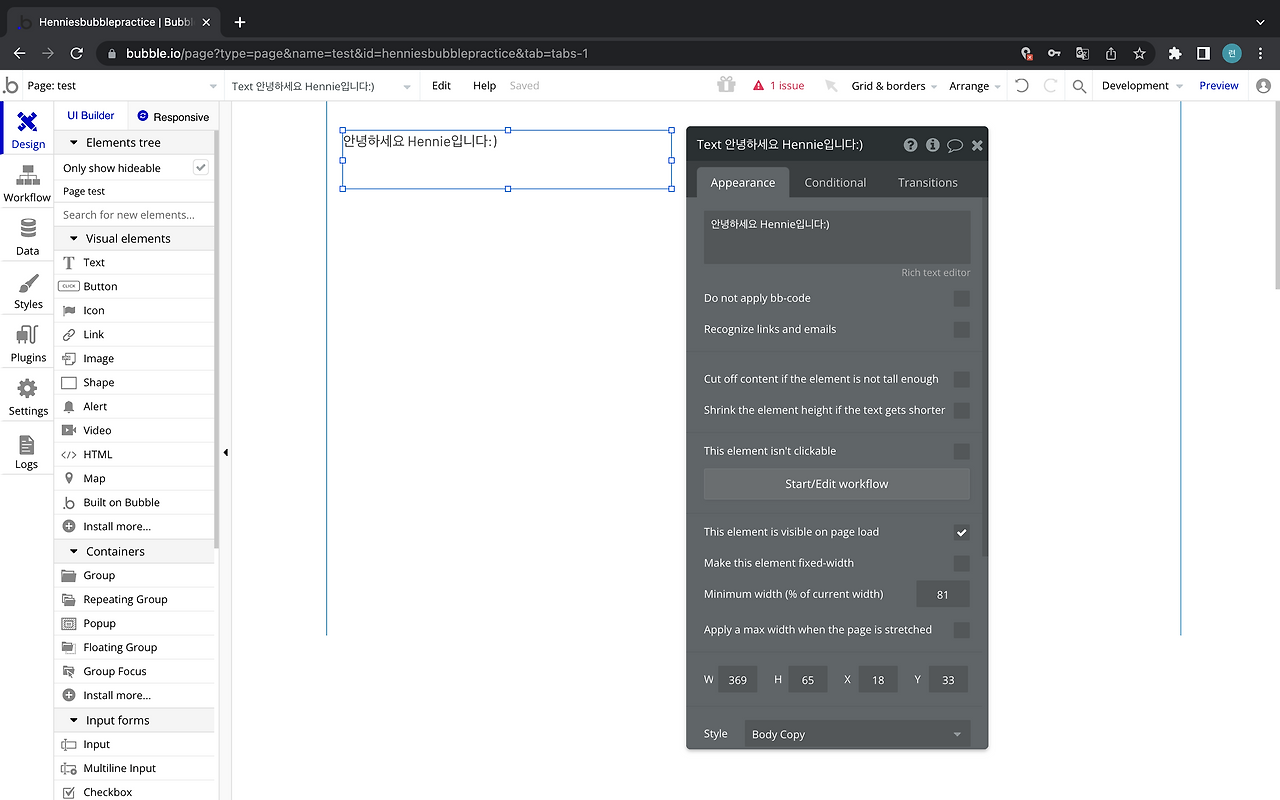
Task: Collapse the Elements tree section
Action: coord(135,142)
